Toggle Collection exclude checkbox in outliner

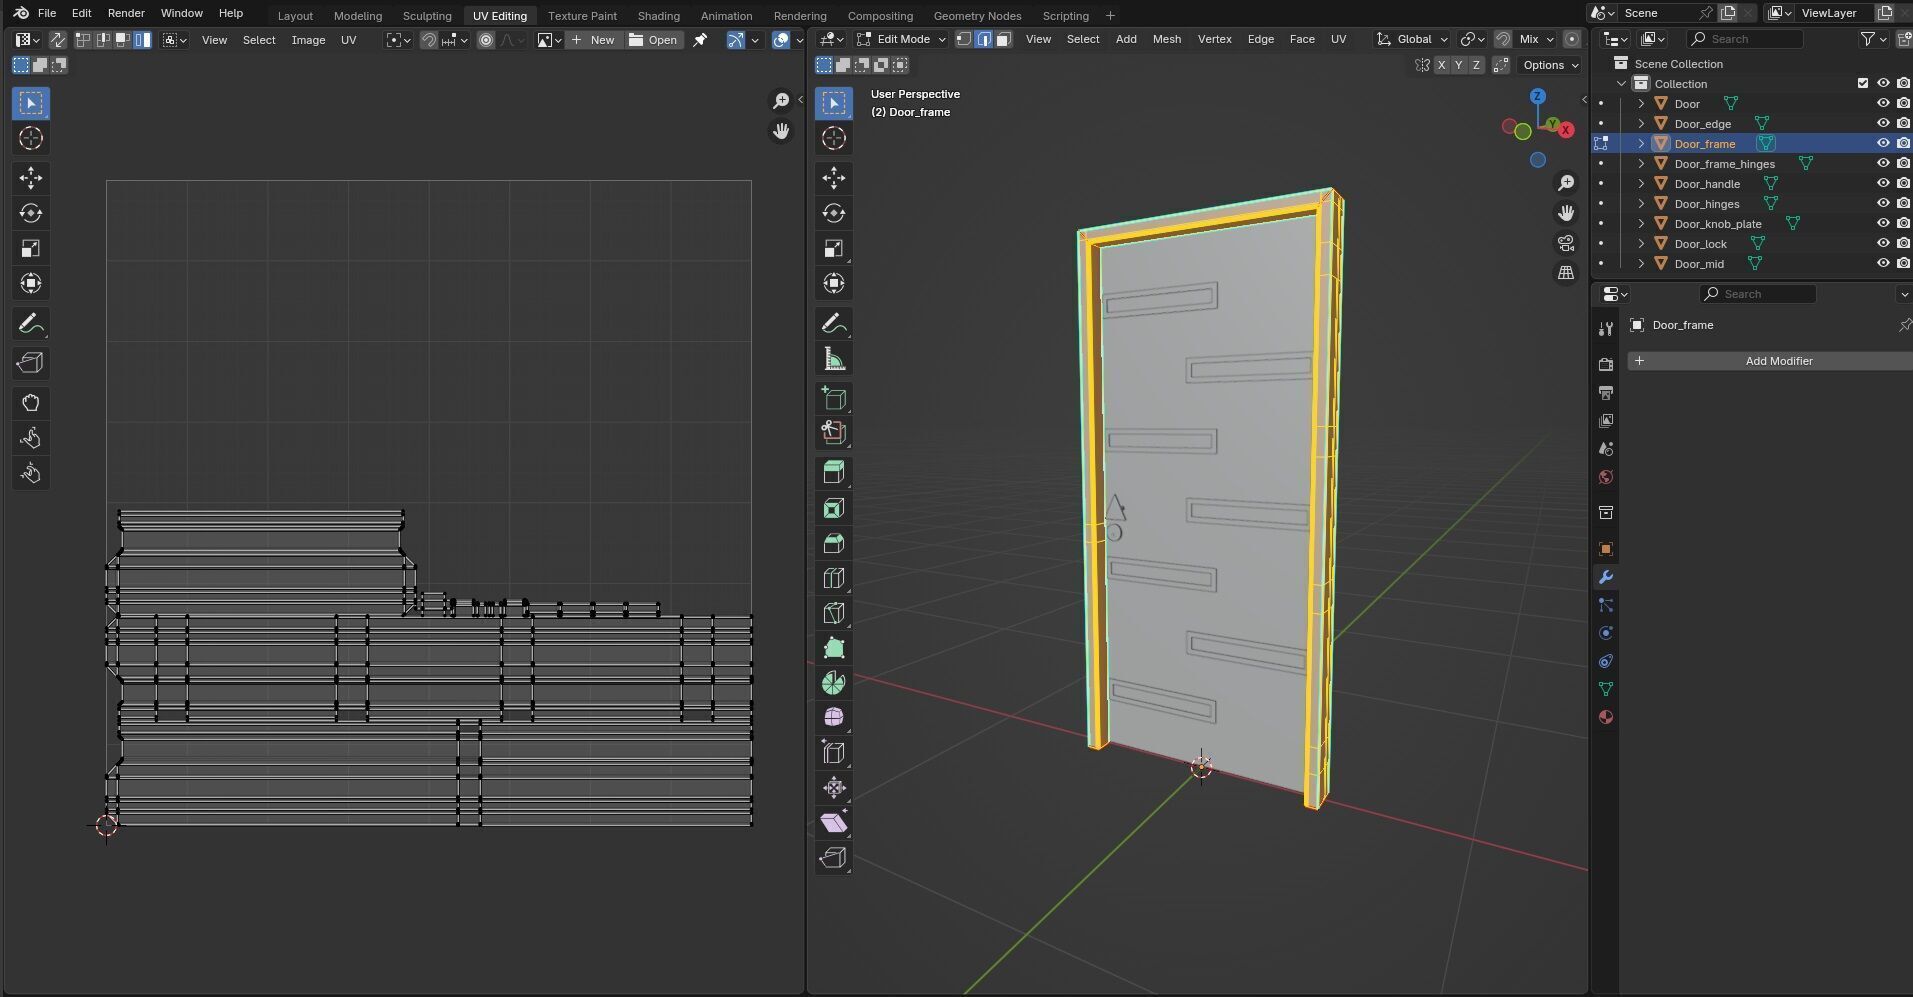pyautogui.click(x=1863, y=84)
